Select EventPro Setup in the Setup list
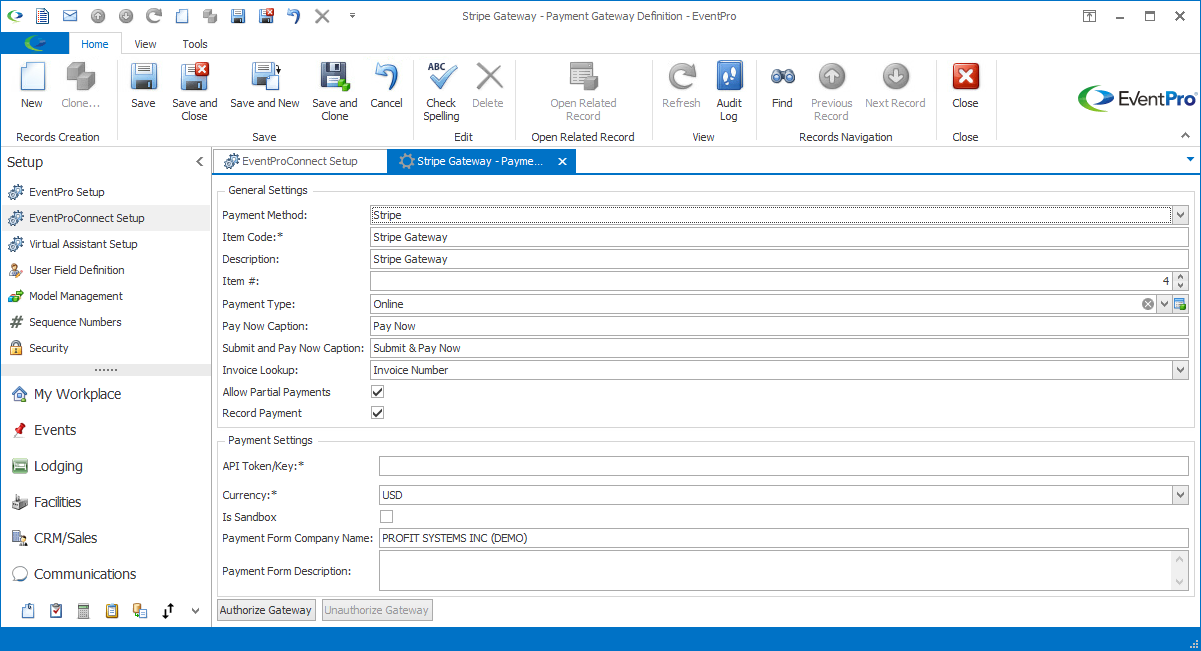Image resolution: width=1201 pixels, height=651 pixels. coord(106,192)
